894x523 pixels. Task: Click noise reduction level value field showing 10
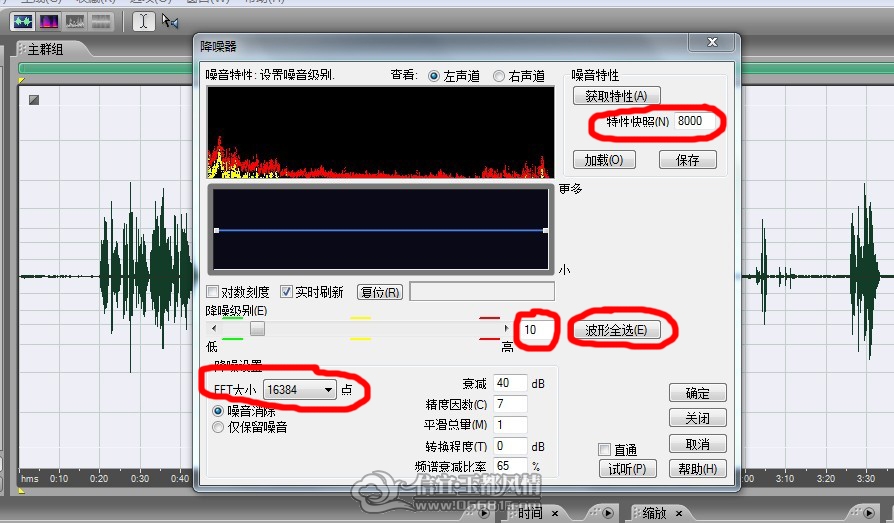click(536, 330)
